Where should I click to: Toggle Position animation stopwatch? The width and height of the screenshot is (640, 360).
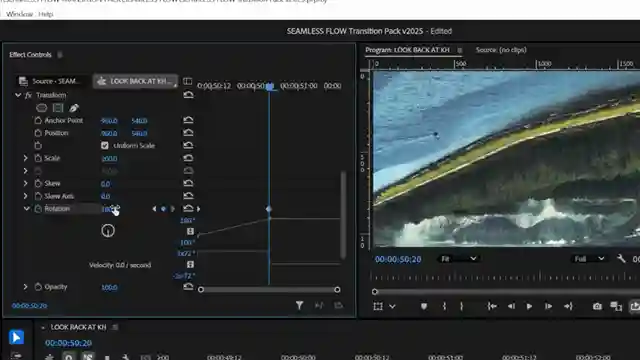(38, 133)
